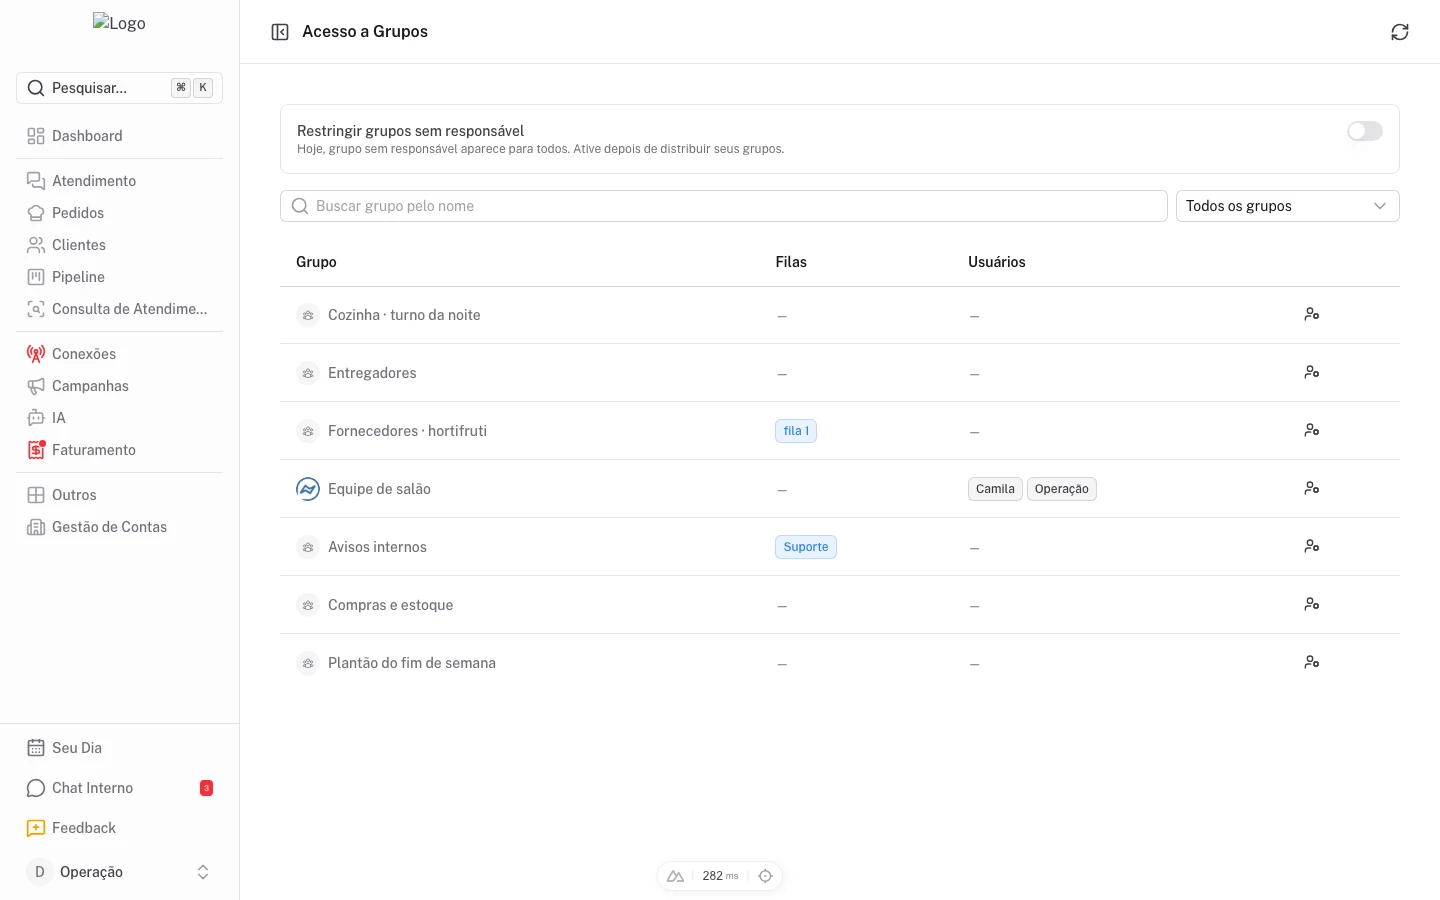Open Pedidos menu item
The width and height of the screenshot is (1440, 900).
[120, 213]
